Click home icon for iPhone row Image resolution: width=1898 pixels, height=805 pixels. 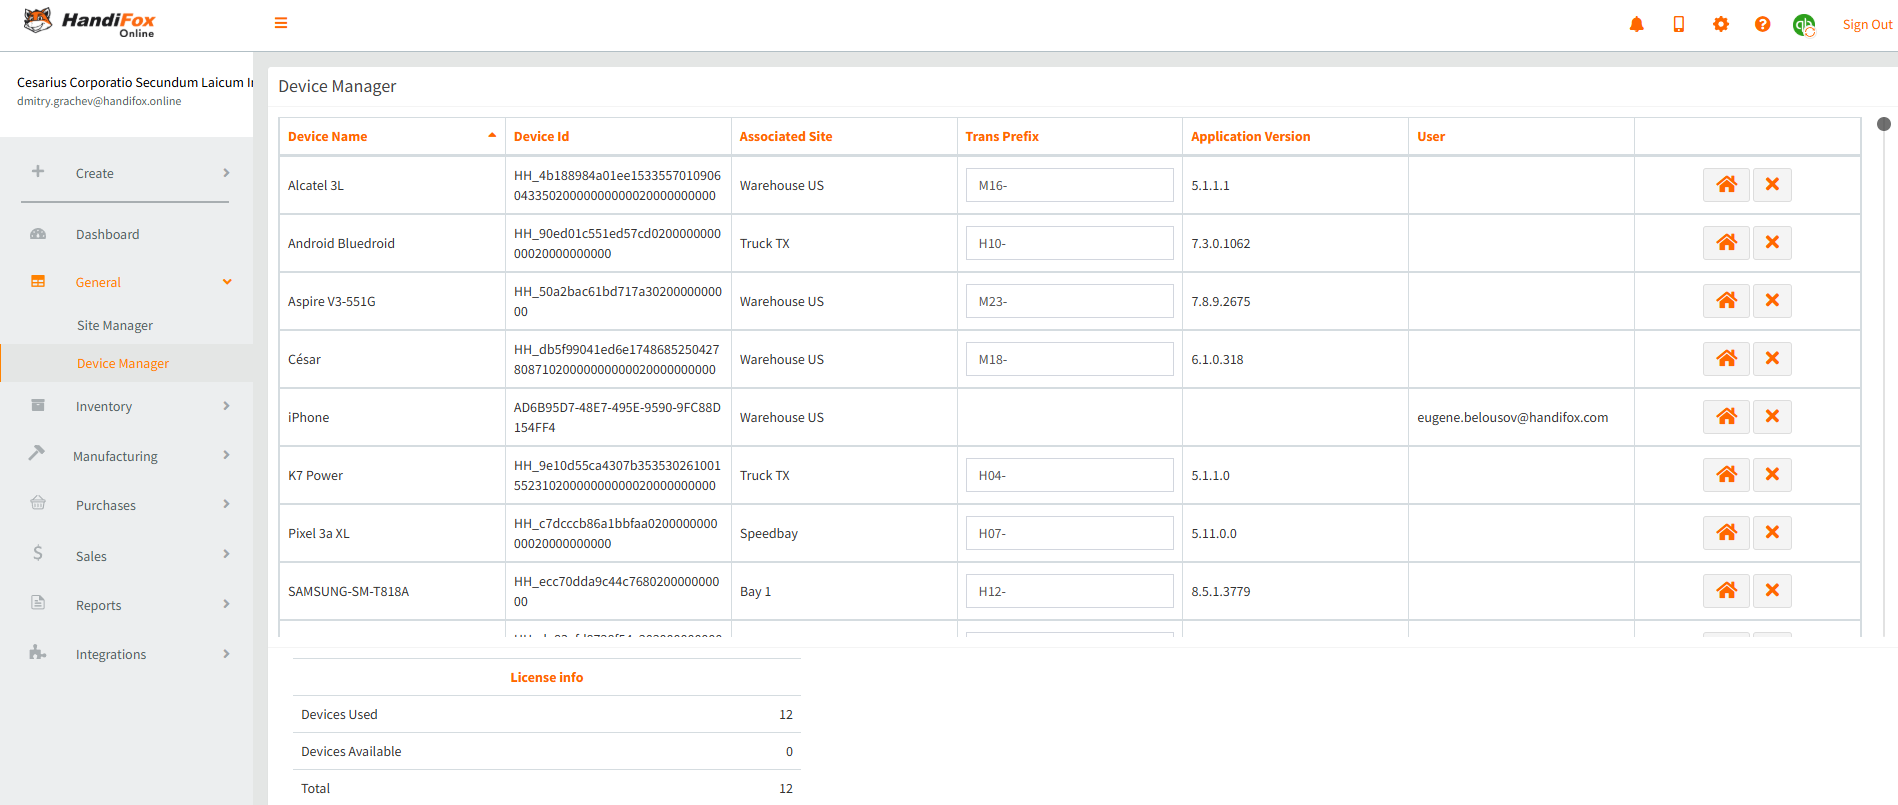point(1726,417)
